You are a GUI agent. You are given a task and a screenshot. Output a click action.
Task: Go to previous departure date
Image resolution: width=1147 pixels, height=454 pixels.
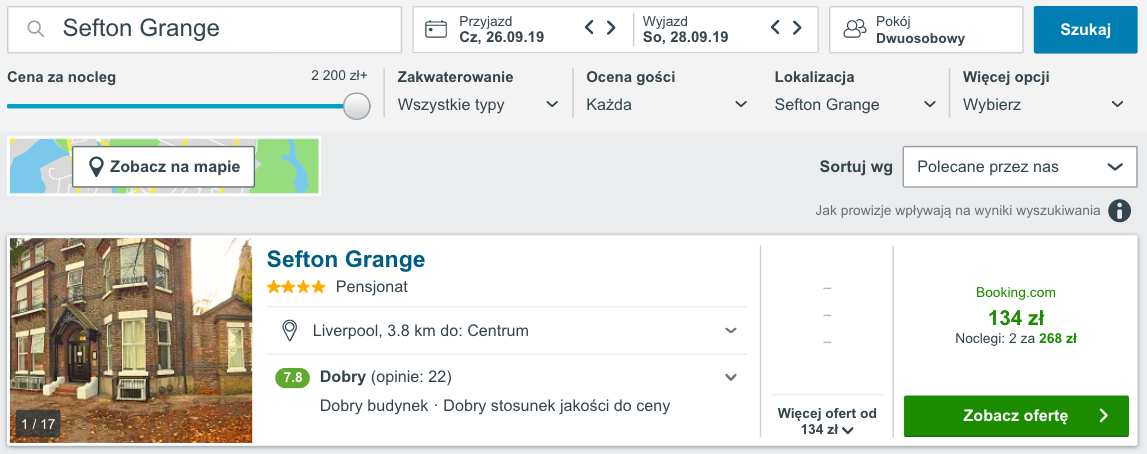776,28
